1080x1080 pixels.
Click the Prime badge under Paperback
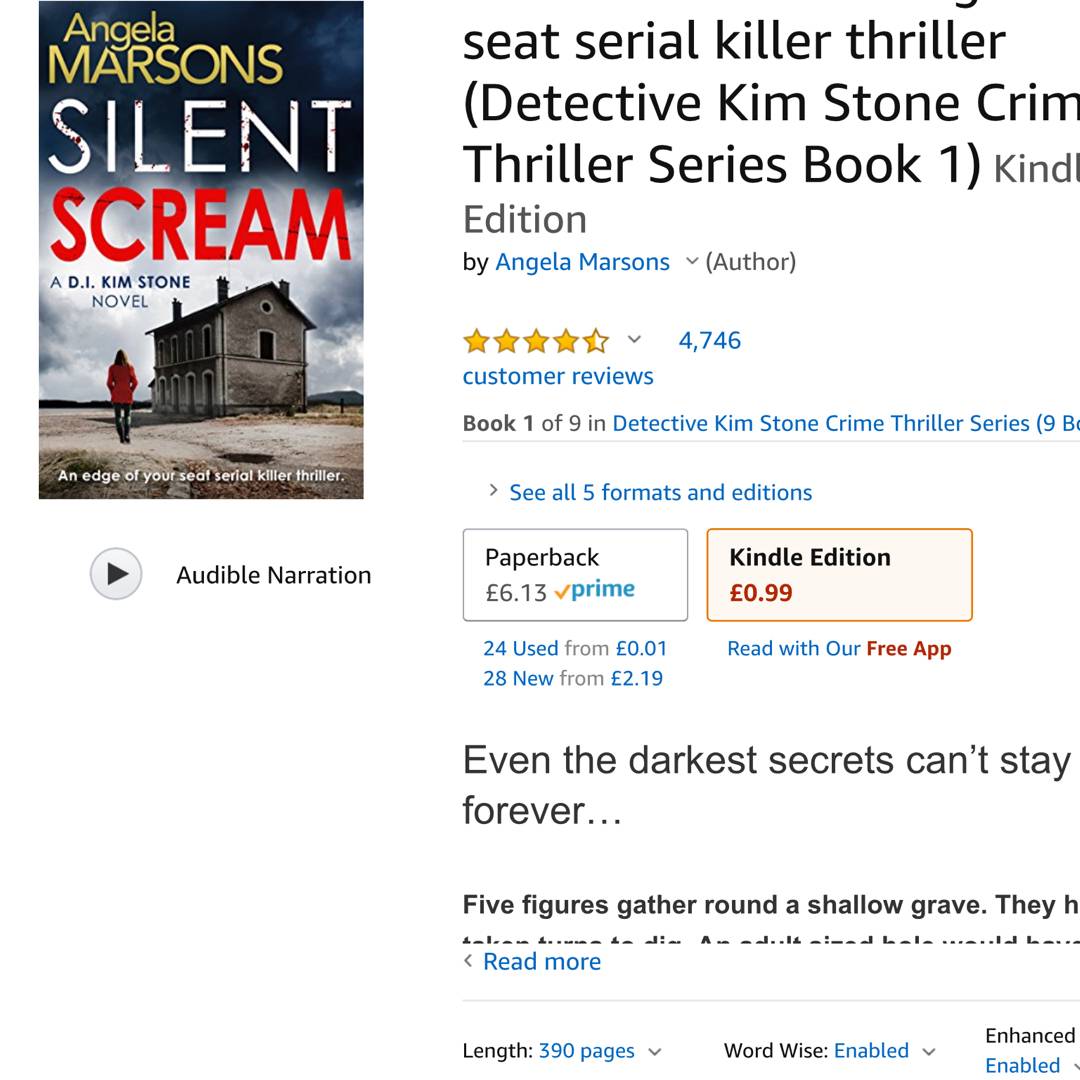pos(595,590)
